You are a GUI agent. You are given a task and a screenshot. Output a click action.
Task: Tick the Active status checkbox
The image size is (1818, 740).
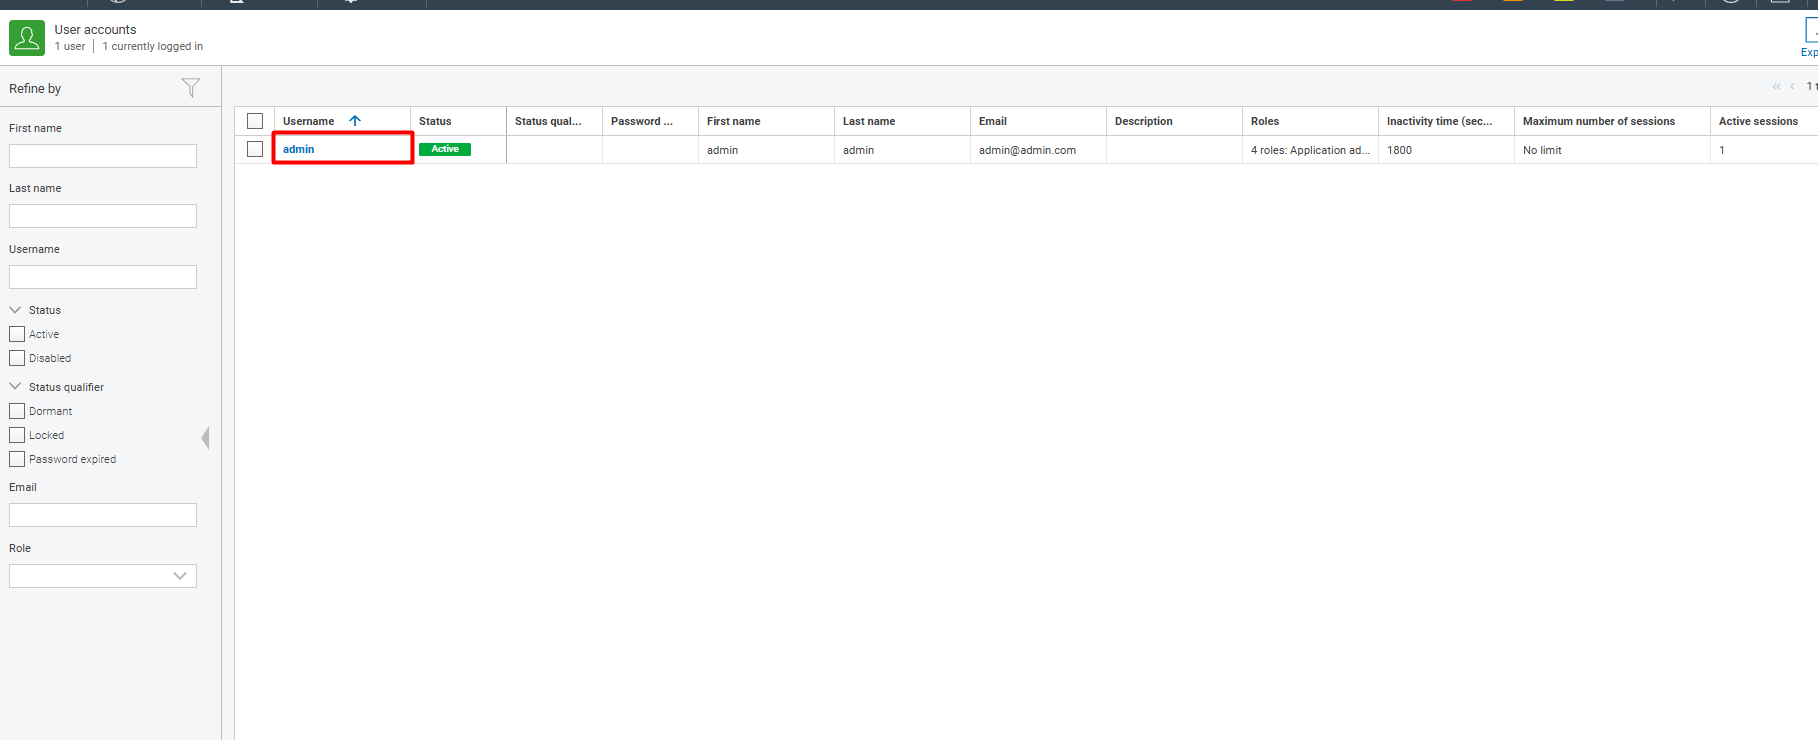click(17, 334)
